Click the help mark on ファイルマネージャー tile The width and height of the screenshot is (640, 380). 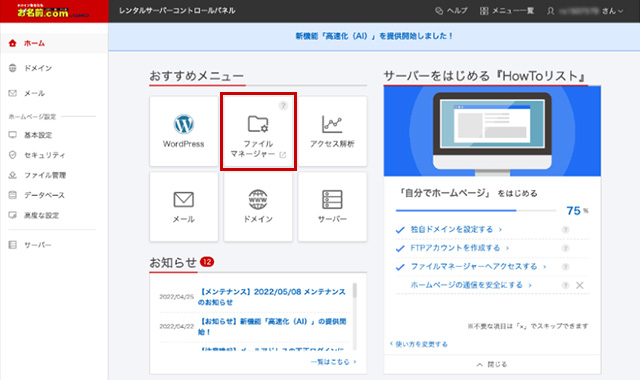[x=283, y=106]
